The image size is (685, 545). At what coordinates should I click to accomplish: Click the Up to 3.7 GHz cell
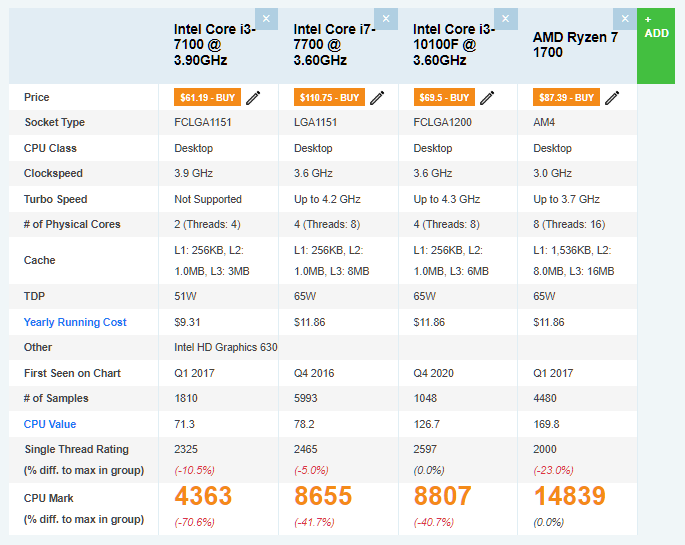pyautogui.click(x=567, y=199)
